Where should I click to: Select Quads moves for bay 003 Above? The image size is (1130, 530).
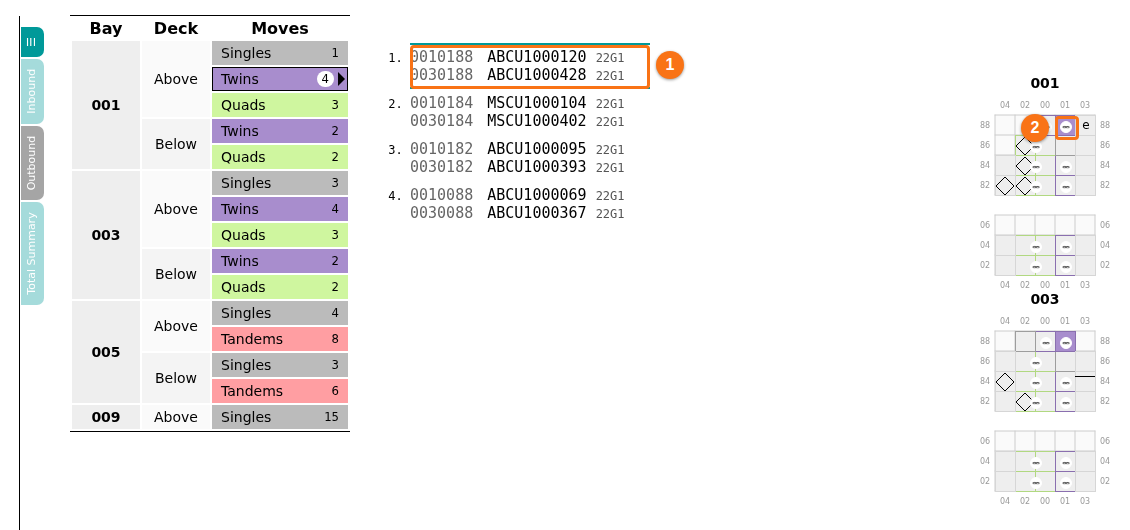[x=280, y=235]
